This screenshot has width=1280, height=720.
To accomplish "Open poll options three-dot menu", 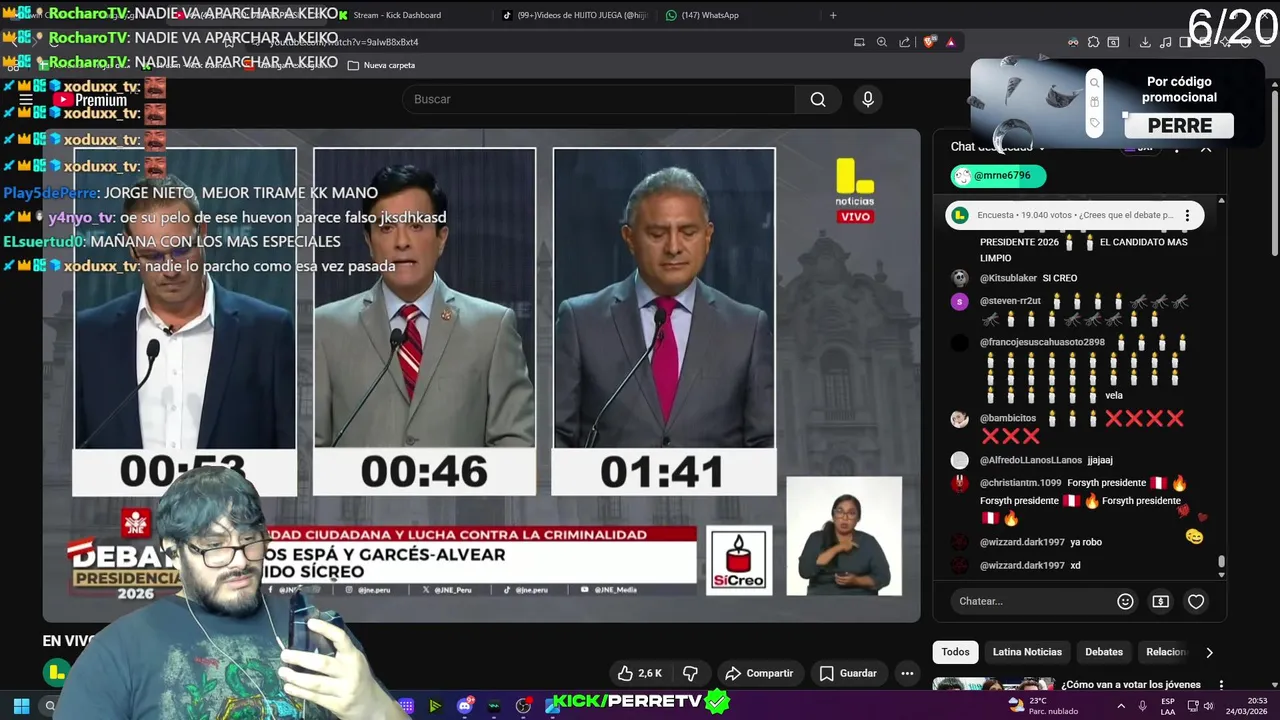I will tap(1187, 215).
